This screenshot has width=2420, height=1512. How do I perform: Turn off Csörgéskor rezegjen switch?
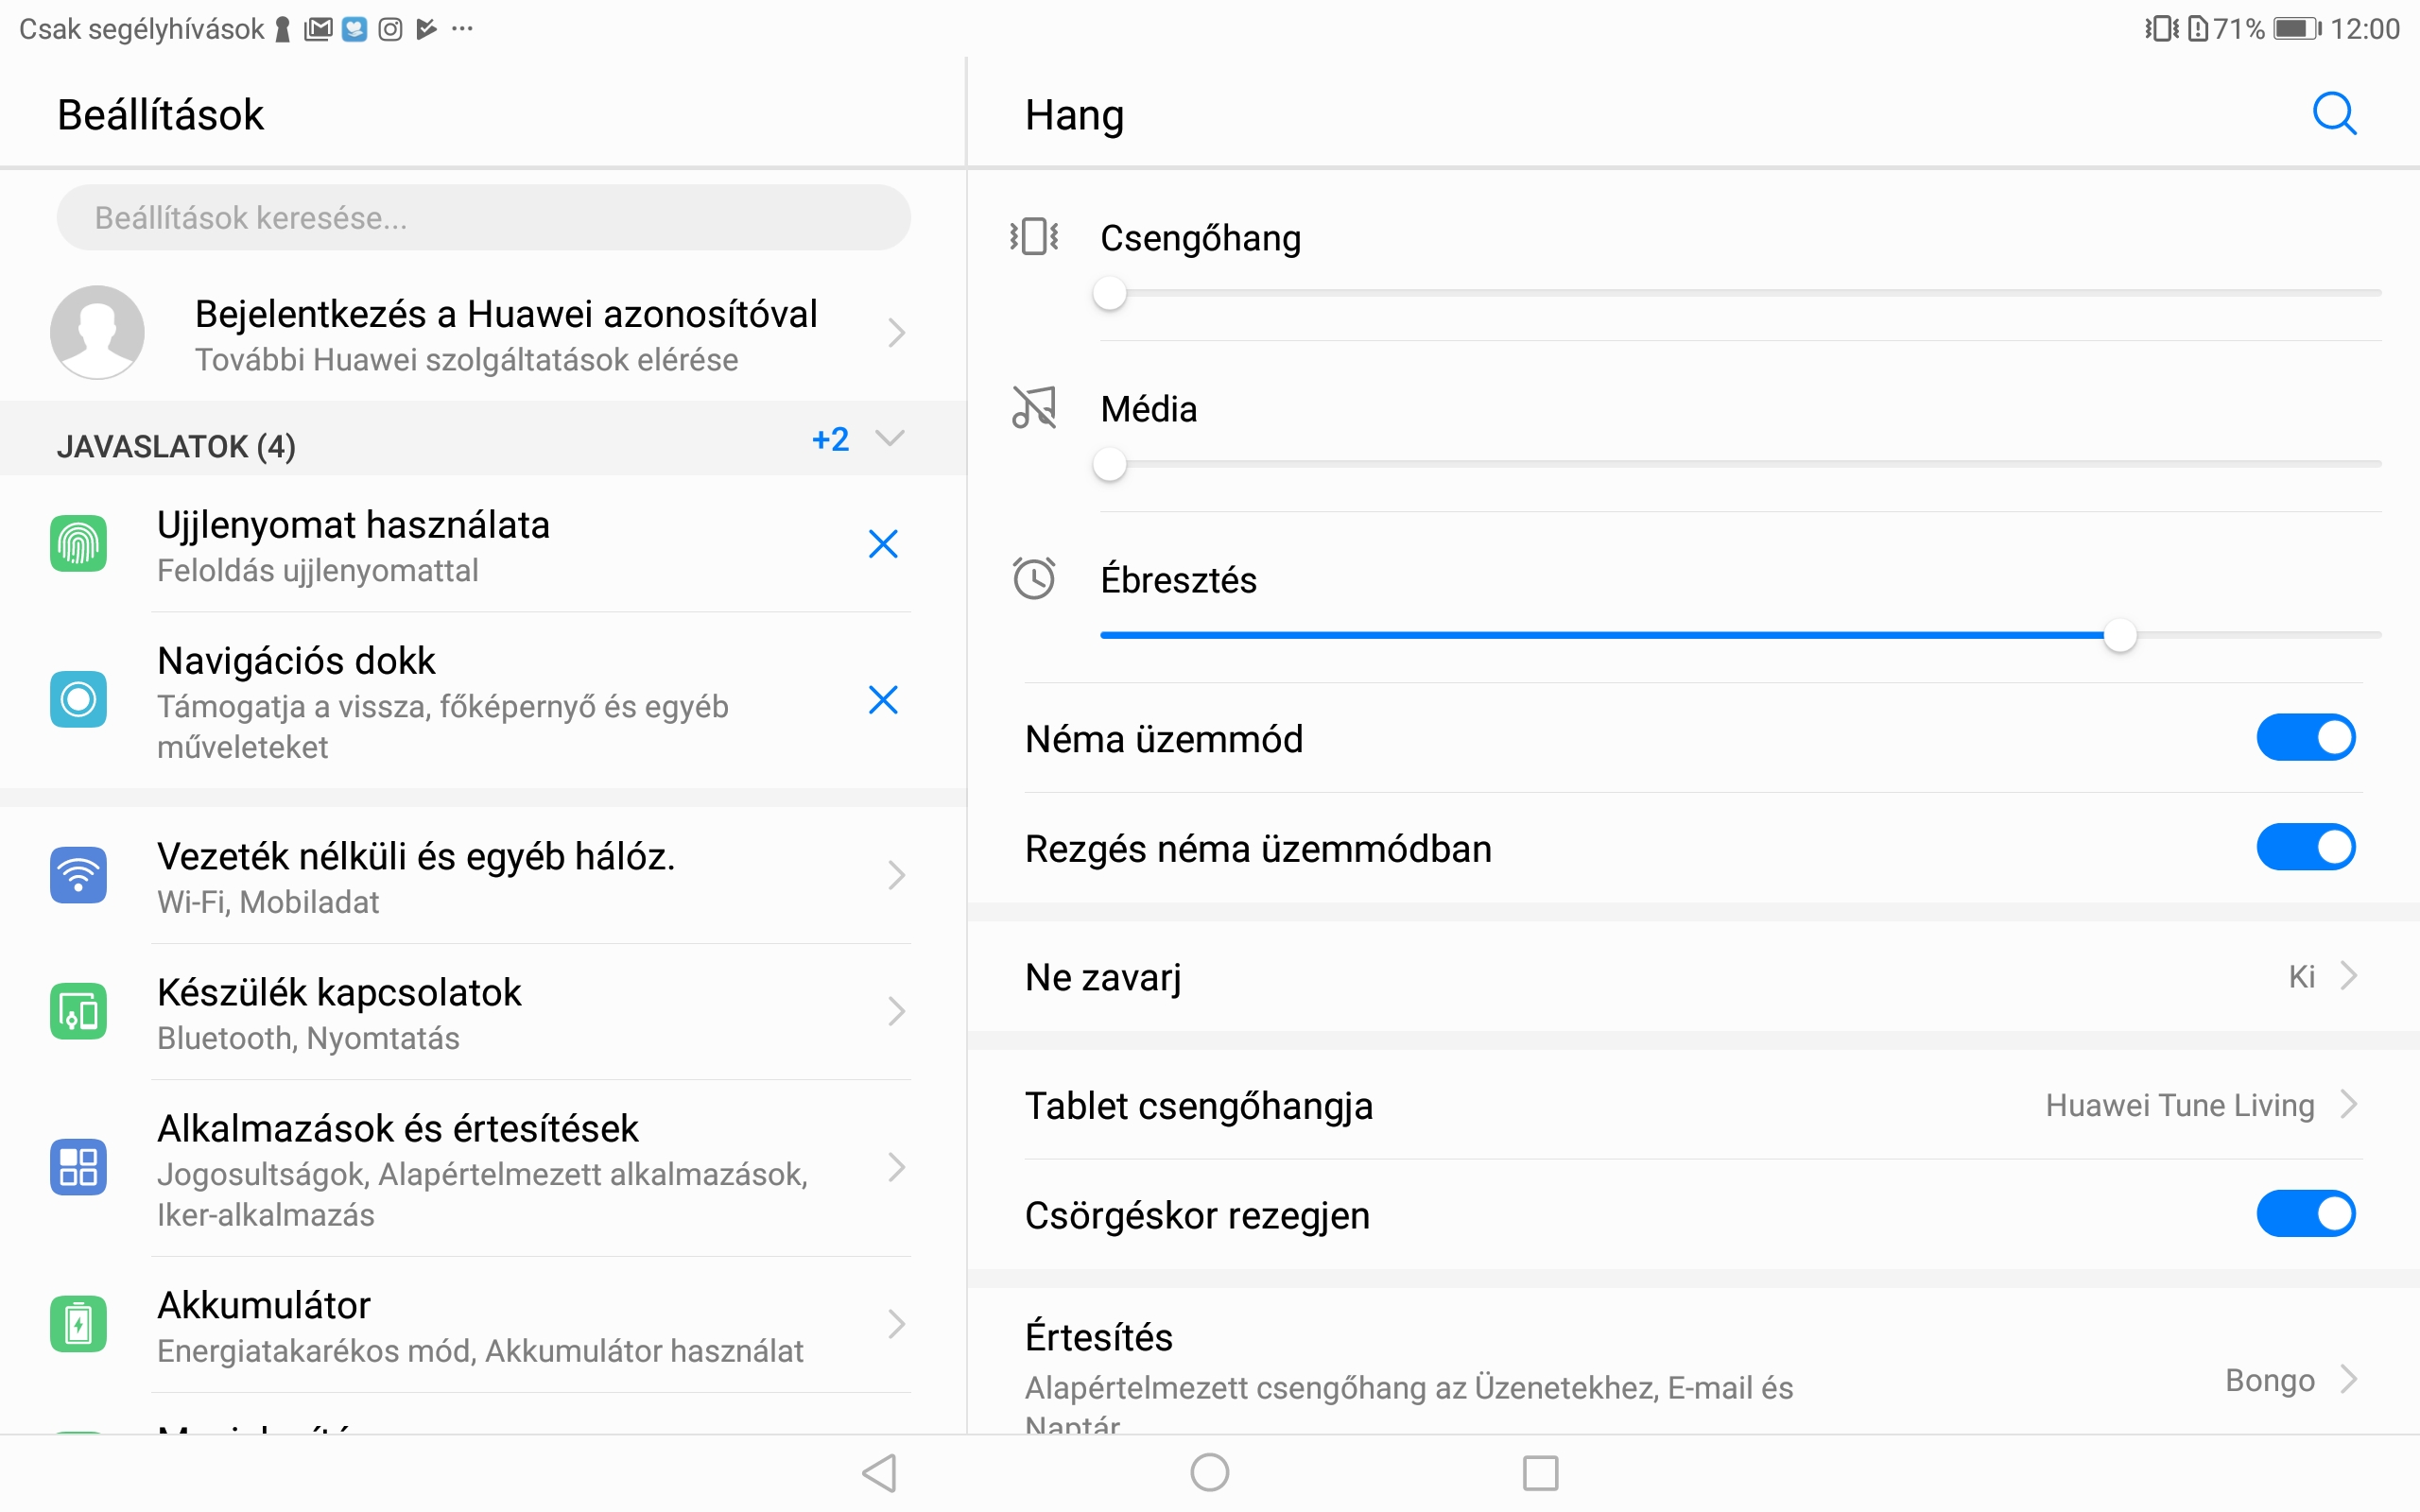click(2305, 1214)
